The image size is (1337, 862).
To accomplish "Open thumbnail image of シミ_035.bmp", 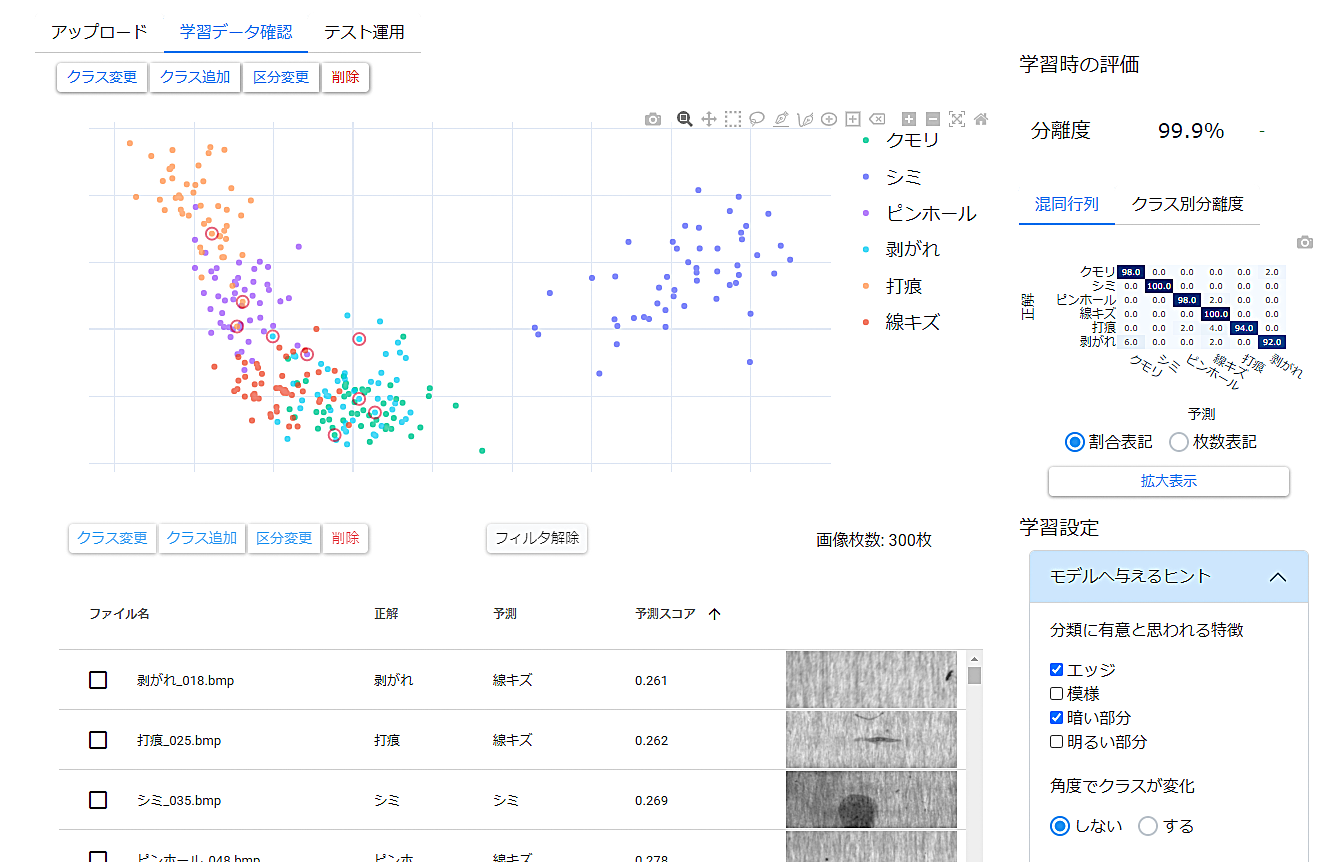I will [871, 800].
